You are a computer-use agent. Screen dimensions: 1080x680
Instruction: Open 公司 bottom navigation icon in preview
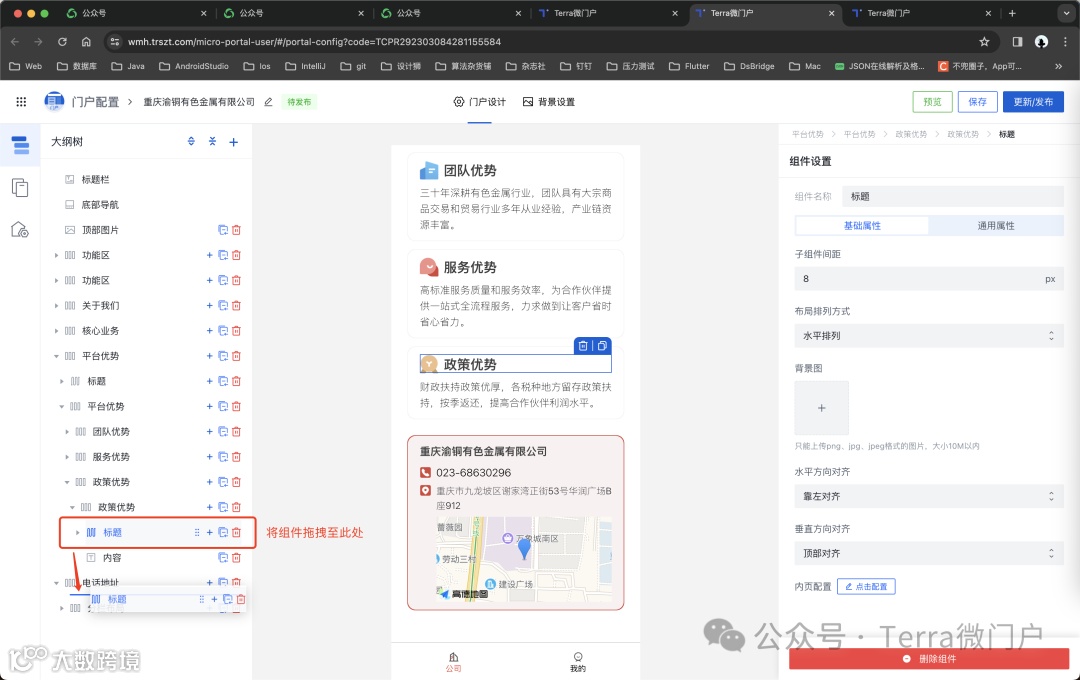[453, 661]
